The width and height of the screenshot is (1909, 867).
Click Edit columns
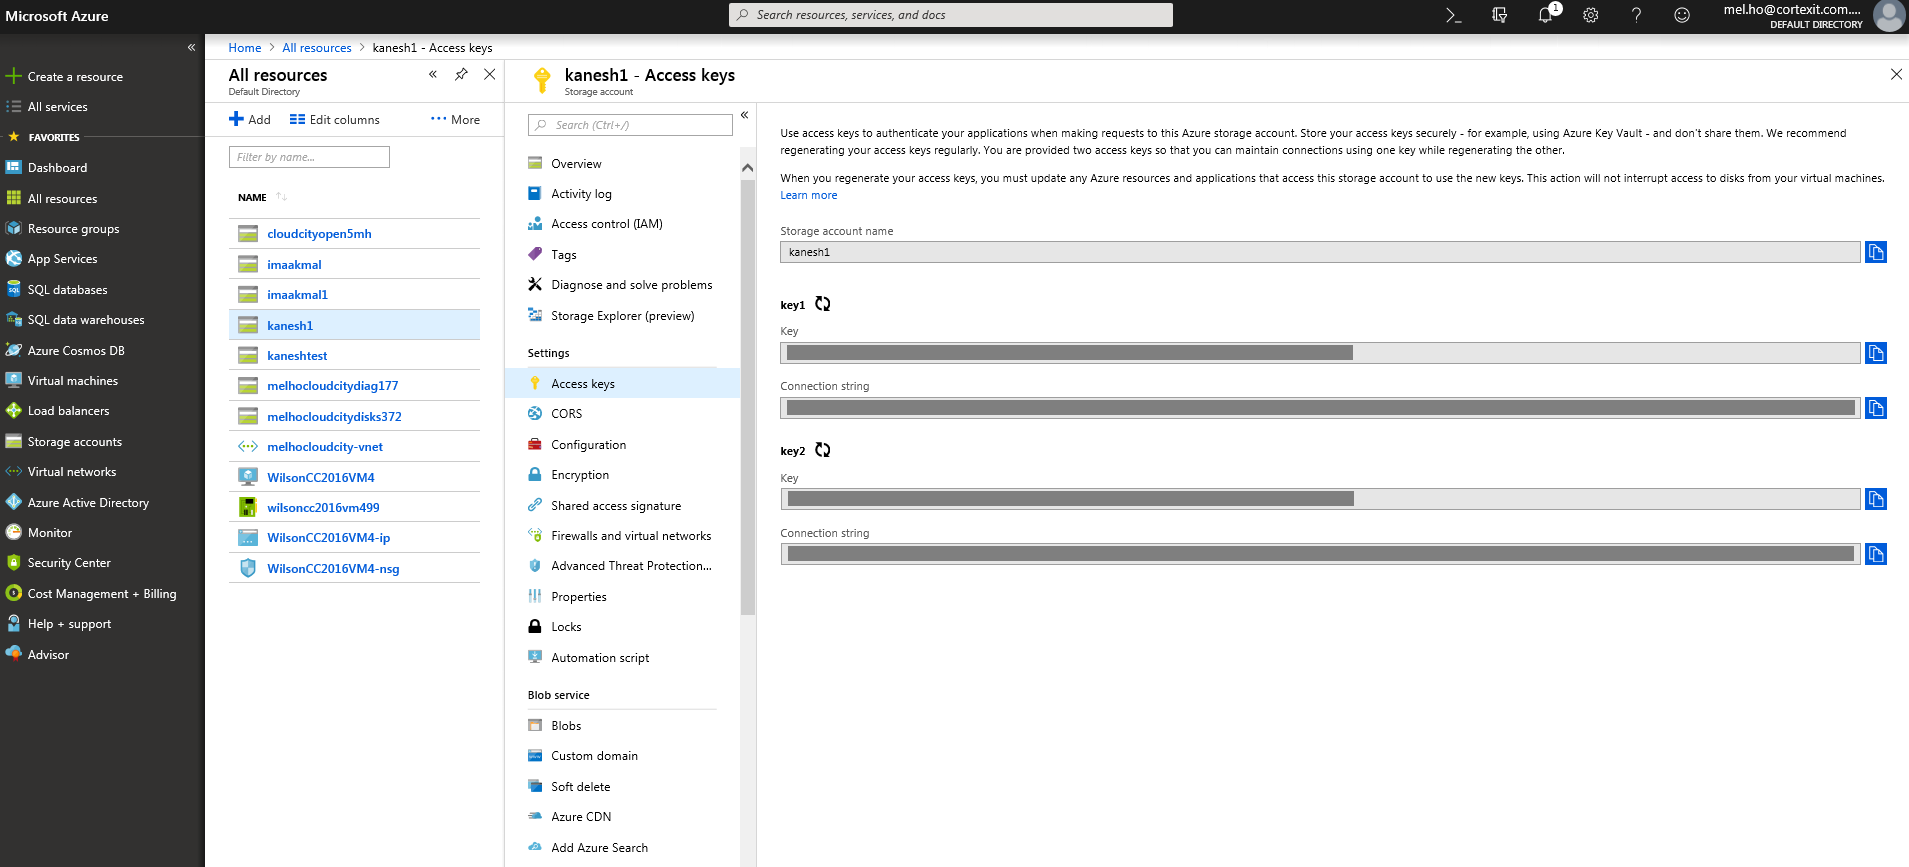335,119
